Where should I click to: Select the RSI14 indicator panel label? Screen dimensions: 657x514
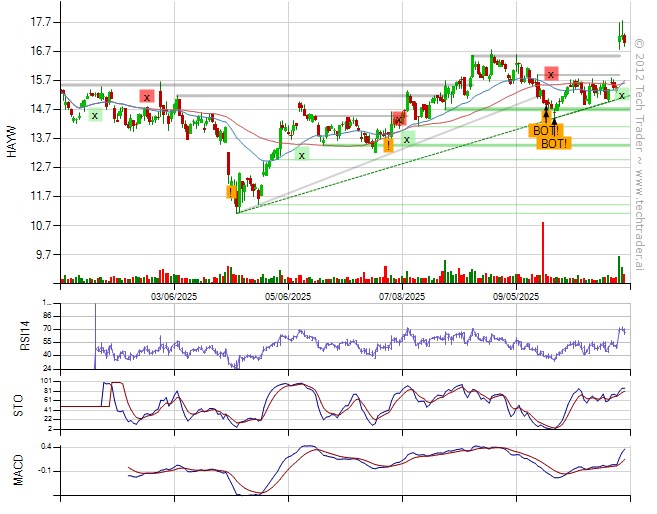[13, 335]
